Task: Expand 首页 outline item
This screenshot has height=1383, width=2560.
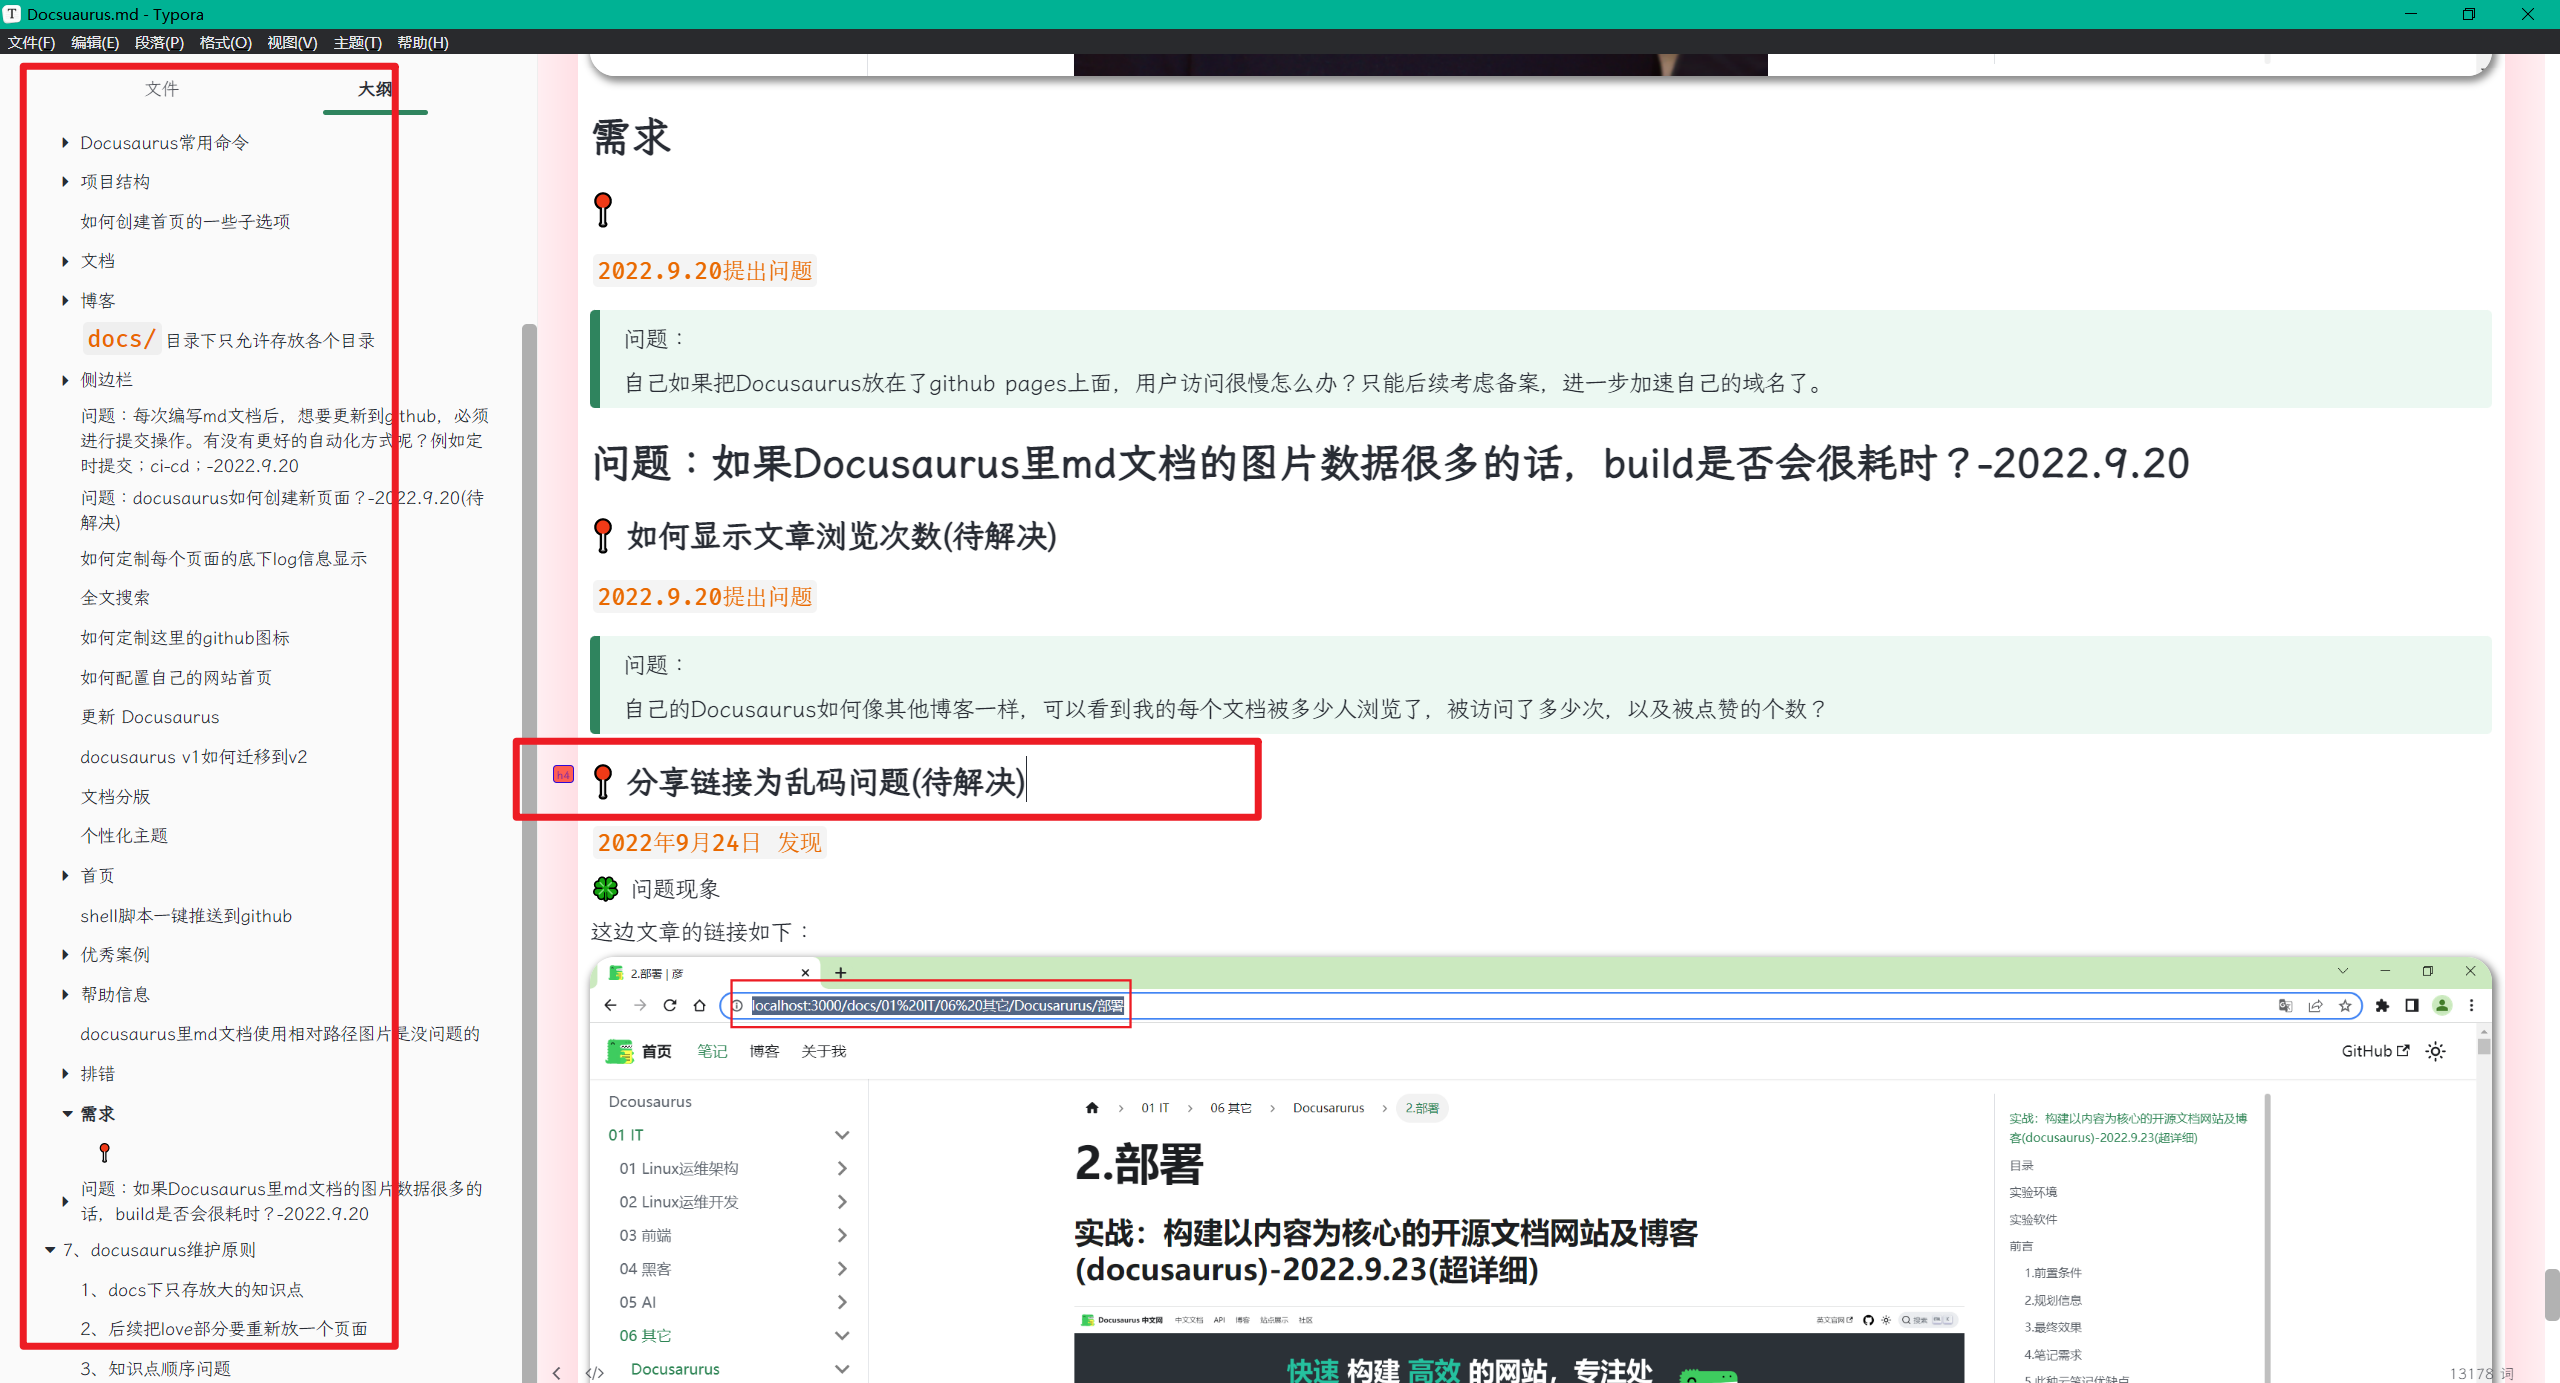Action: click(x=65, y=876)
